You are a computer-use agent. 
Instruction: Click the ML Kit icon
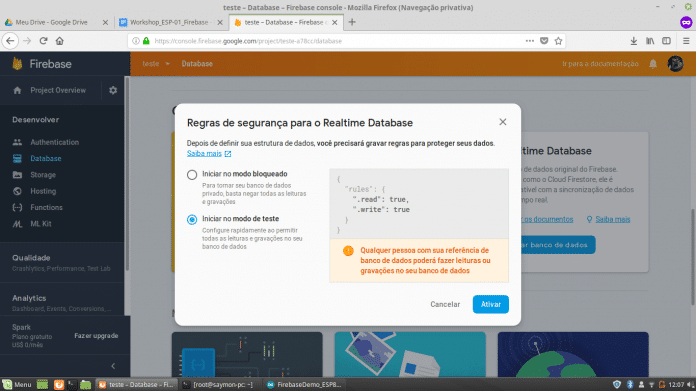tap(17, 224)
